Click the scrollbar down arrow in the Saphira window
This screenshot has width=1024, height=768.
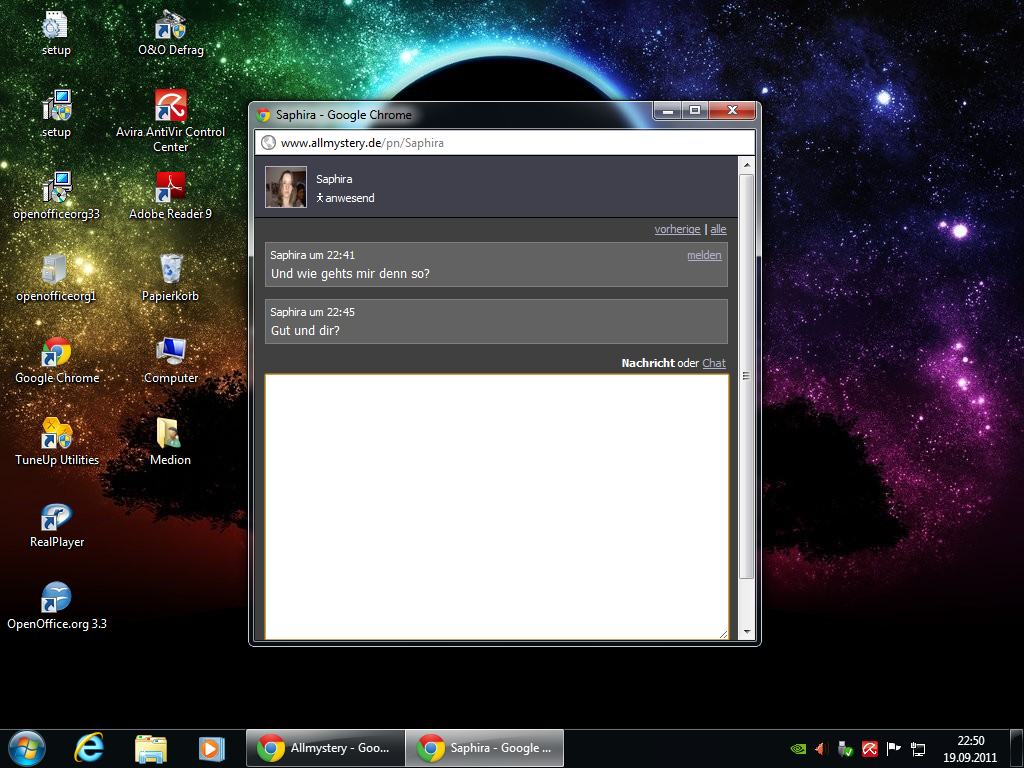click(x=746, y=632)
